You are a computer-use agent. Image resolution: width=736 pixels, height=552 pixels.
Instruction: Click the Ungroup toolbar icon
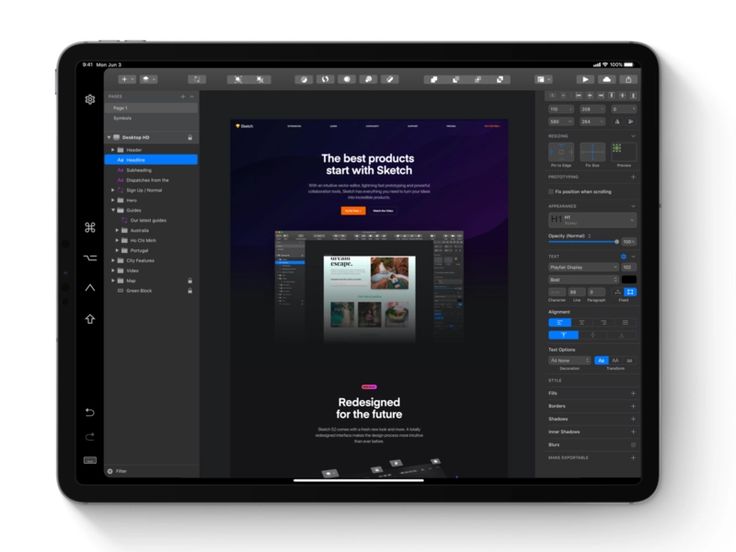(x=260, y=79)
